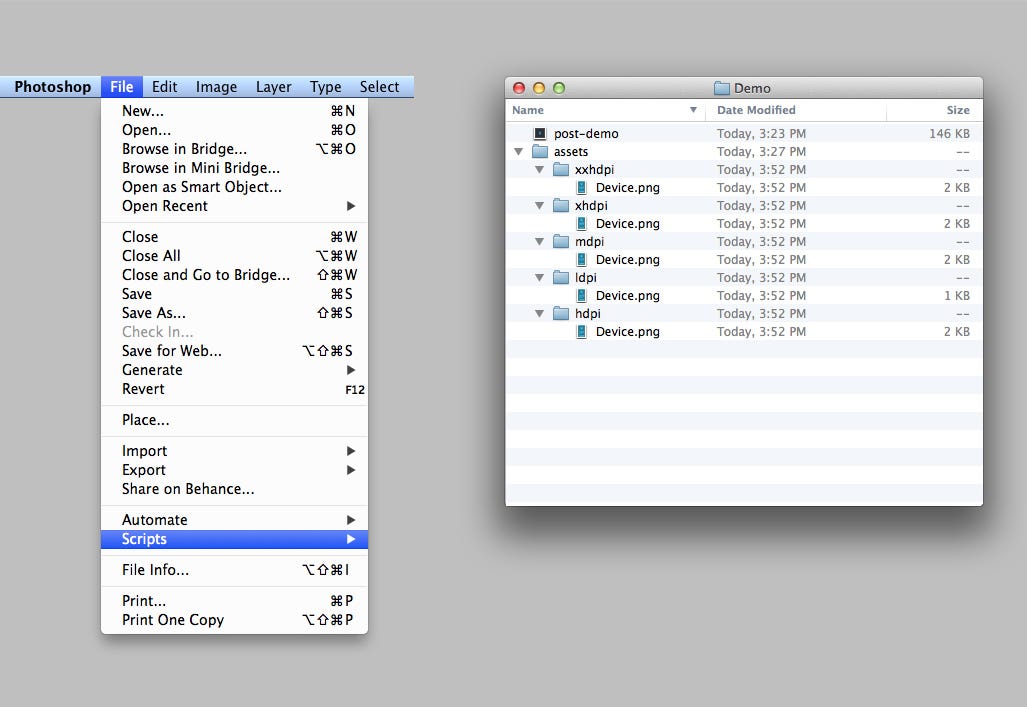Click the mdpi folder icon
Viewport: 1027px width, 707px height.
(x=561, y=242)
